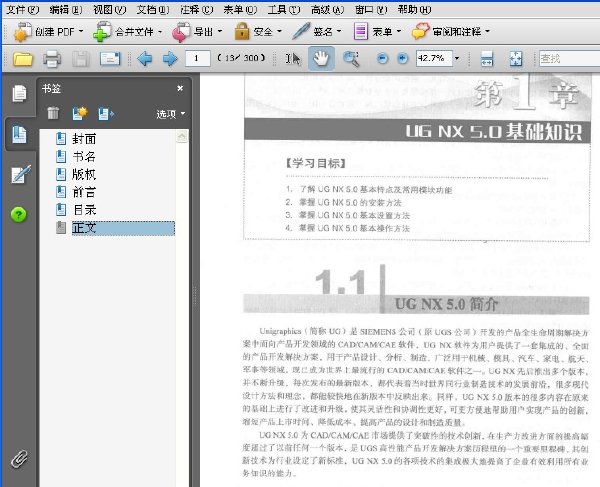Open the zoom percentage dropdown arrow

[x=457, y=59]
